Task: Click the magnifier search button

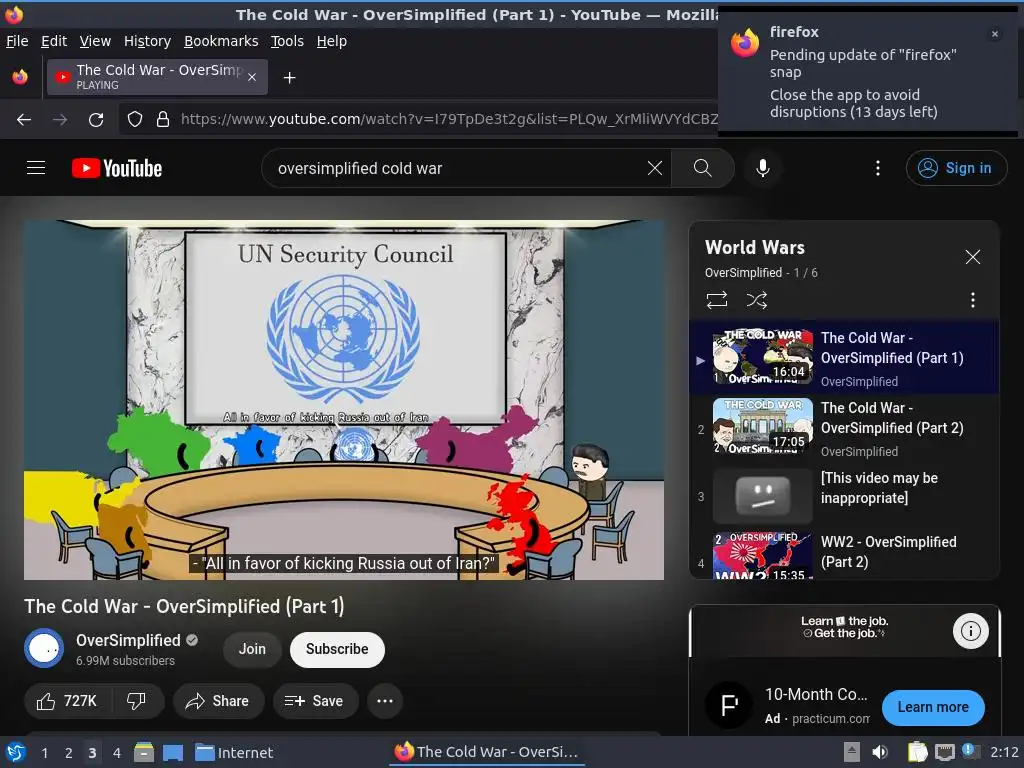Action: [x=703, y=168]
